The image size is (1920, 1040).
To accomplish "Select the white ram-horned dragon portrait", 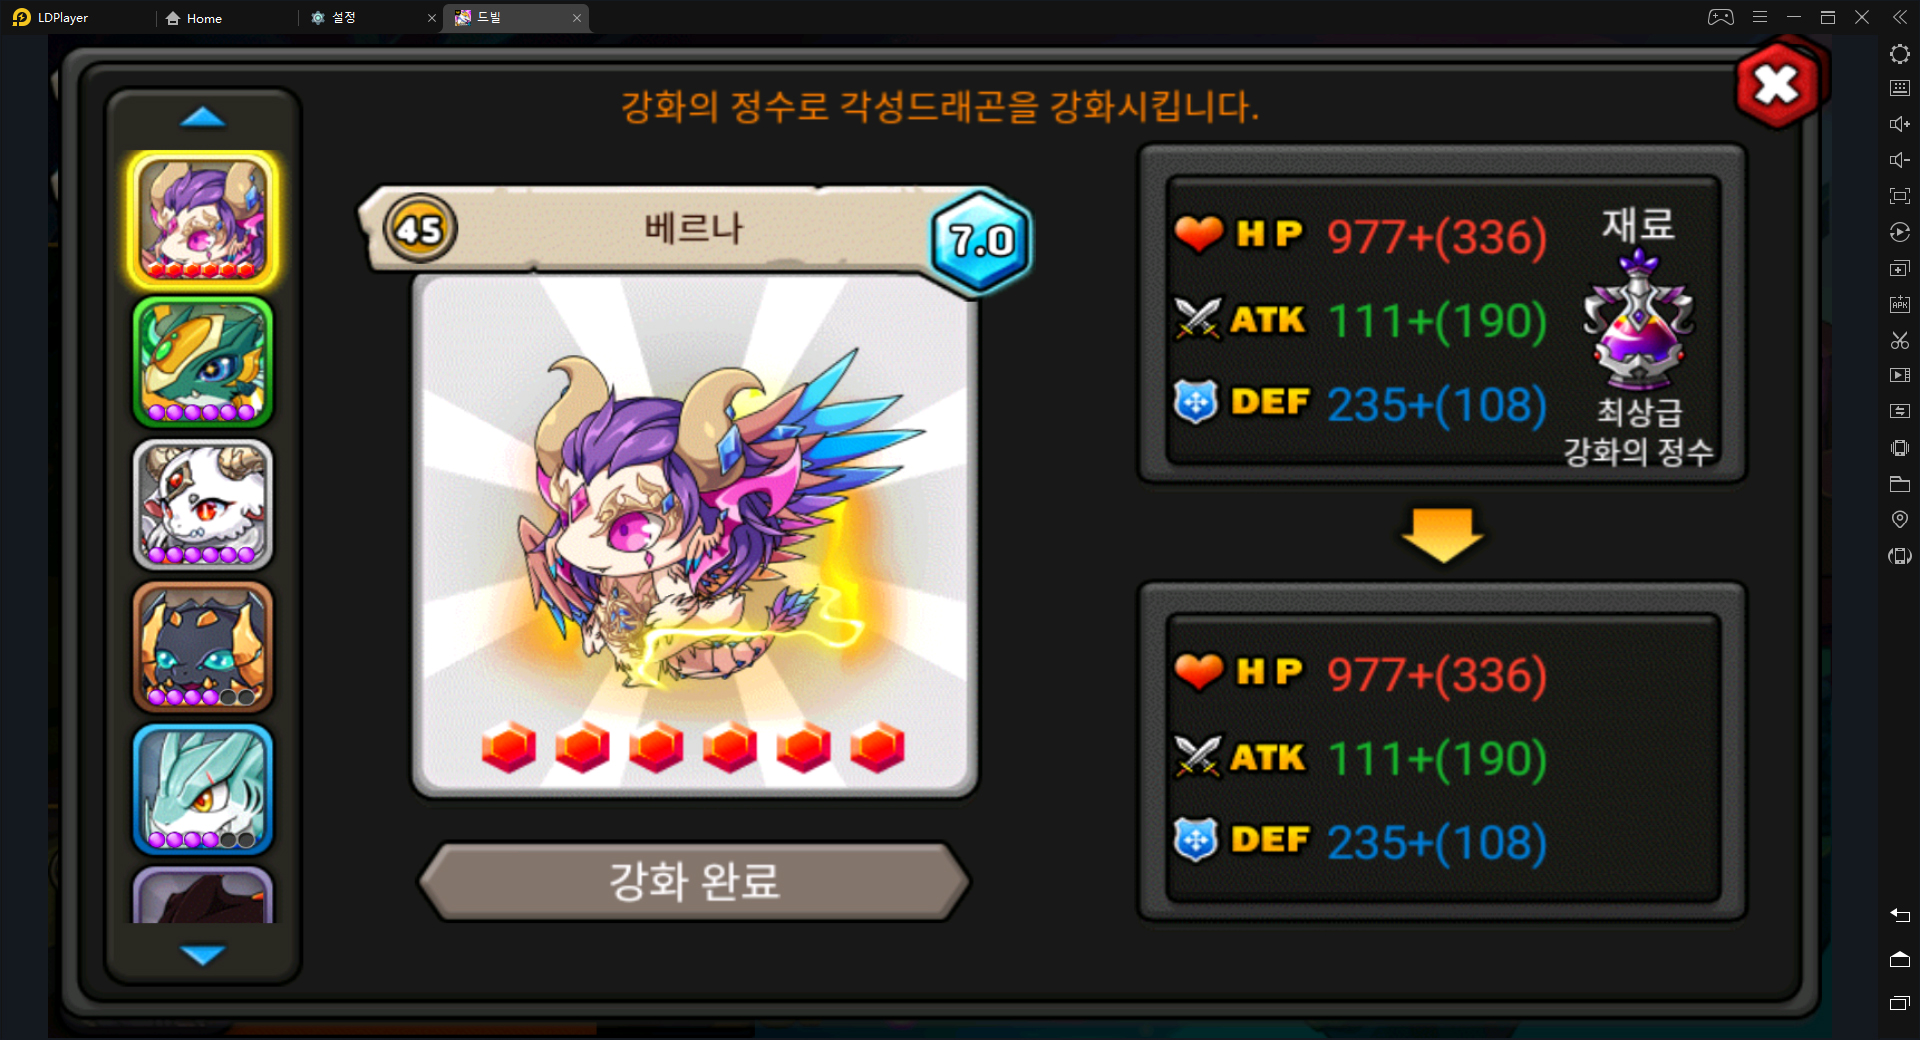I will [x=203, y=505].
